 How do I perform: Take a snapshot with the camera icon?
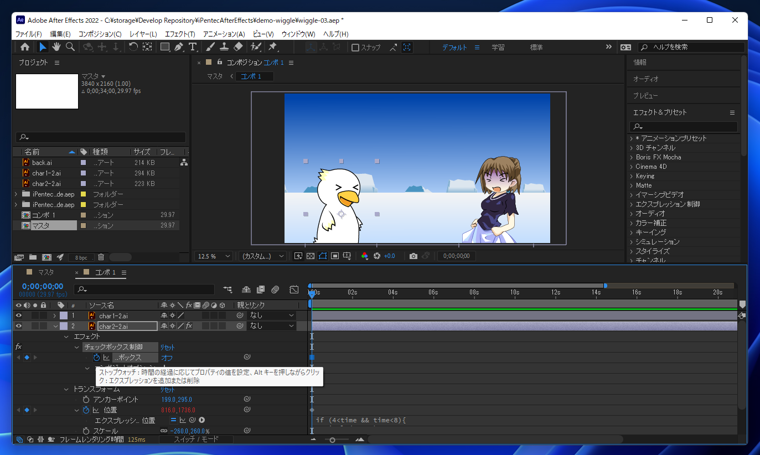click(x=413, y=256)
